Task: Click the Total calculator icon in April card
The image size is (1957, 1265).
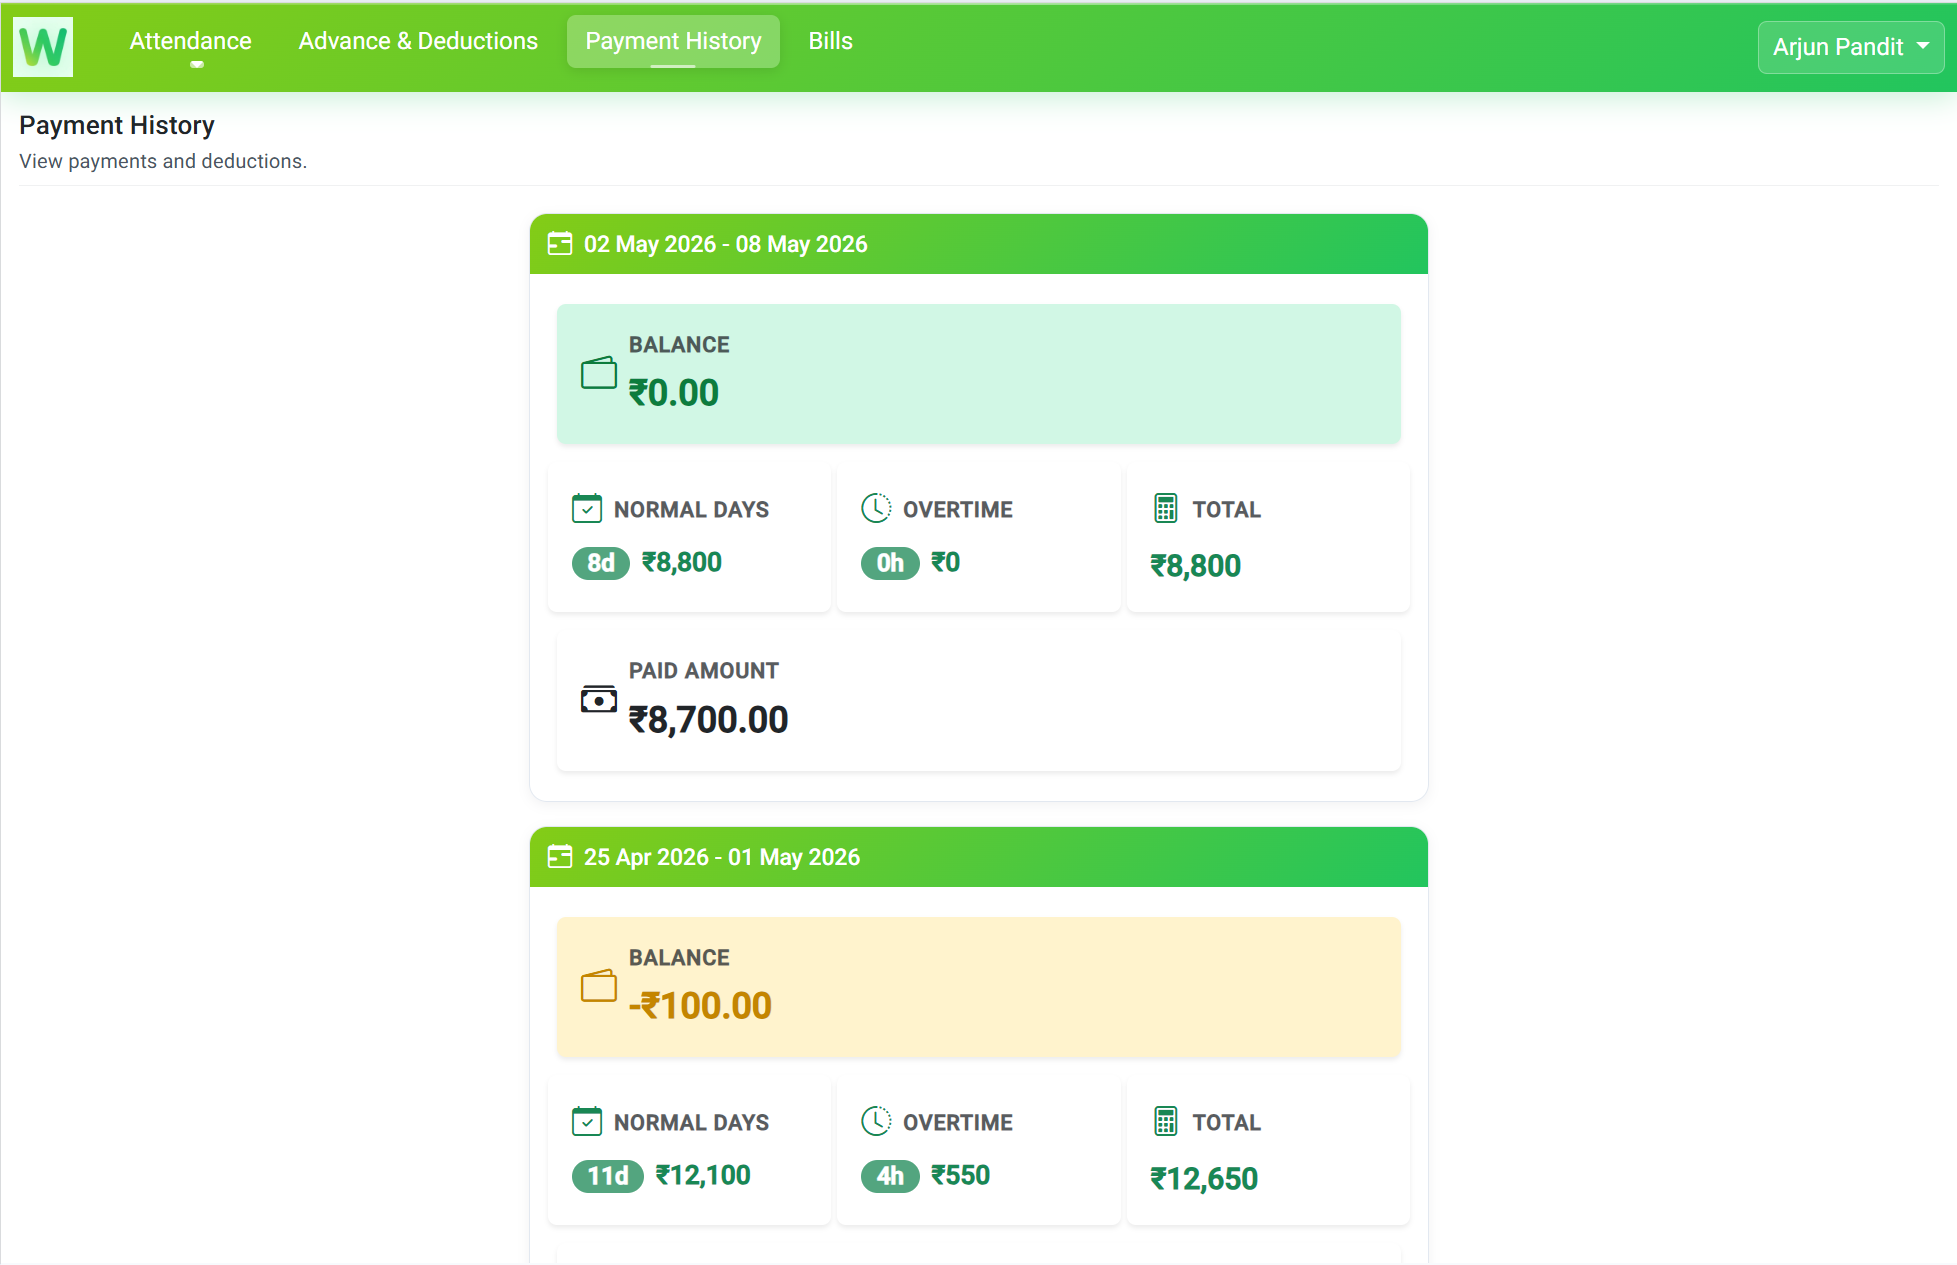Action: pyautogui.click(x=1165, y=1122)
